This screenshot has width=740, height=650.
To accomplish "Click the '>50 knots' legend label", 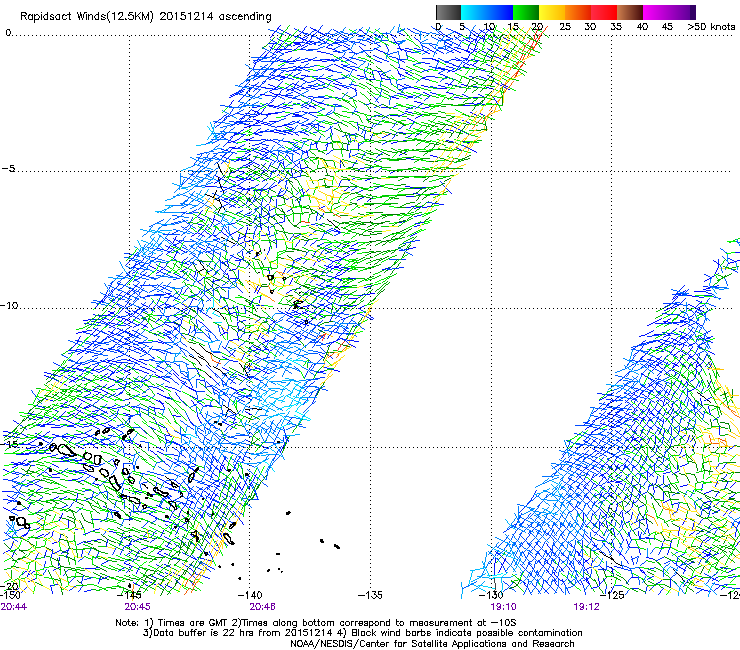I will (711, 27).
